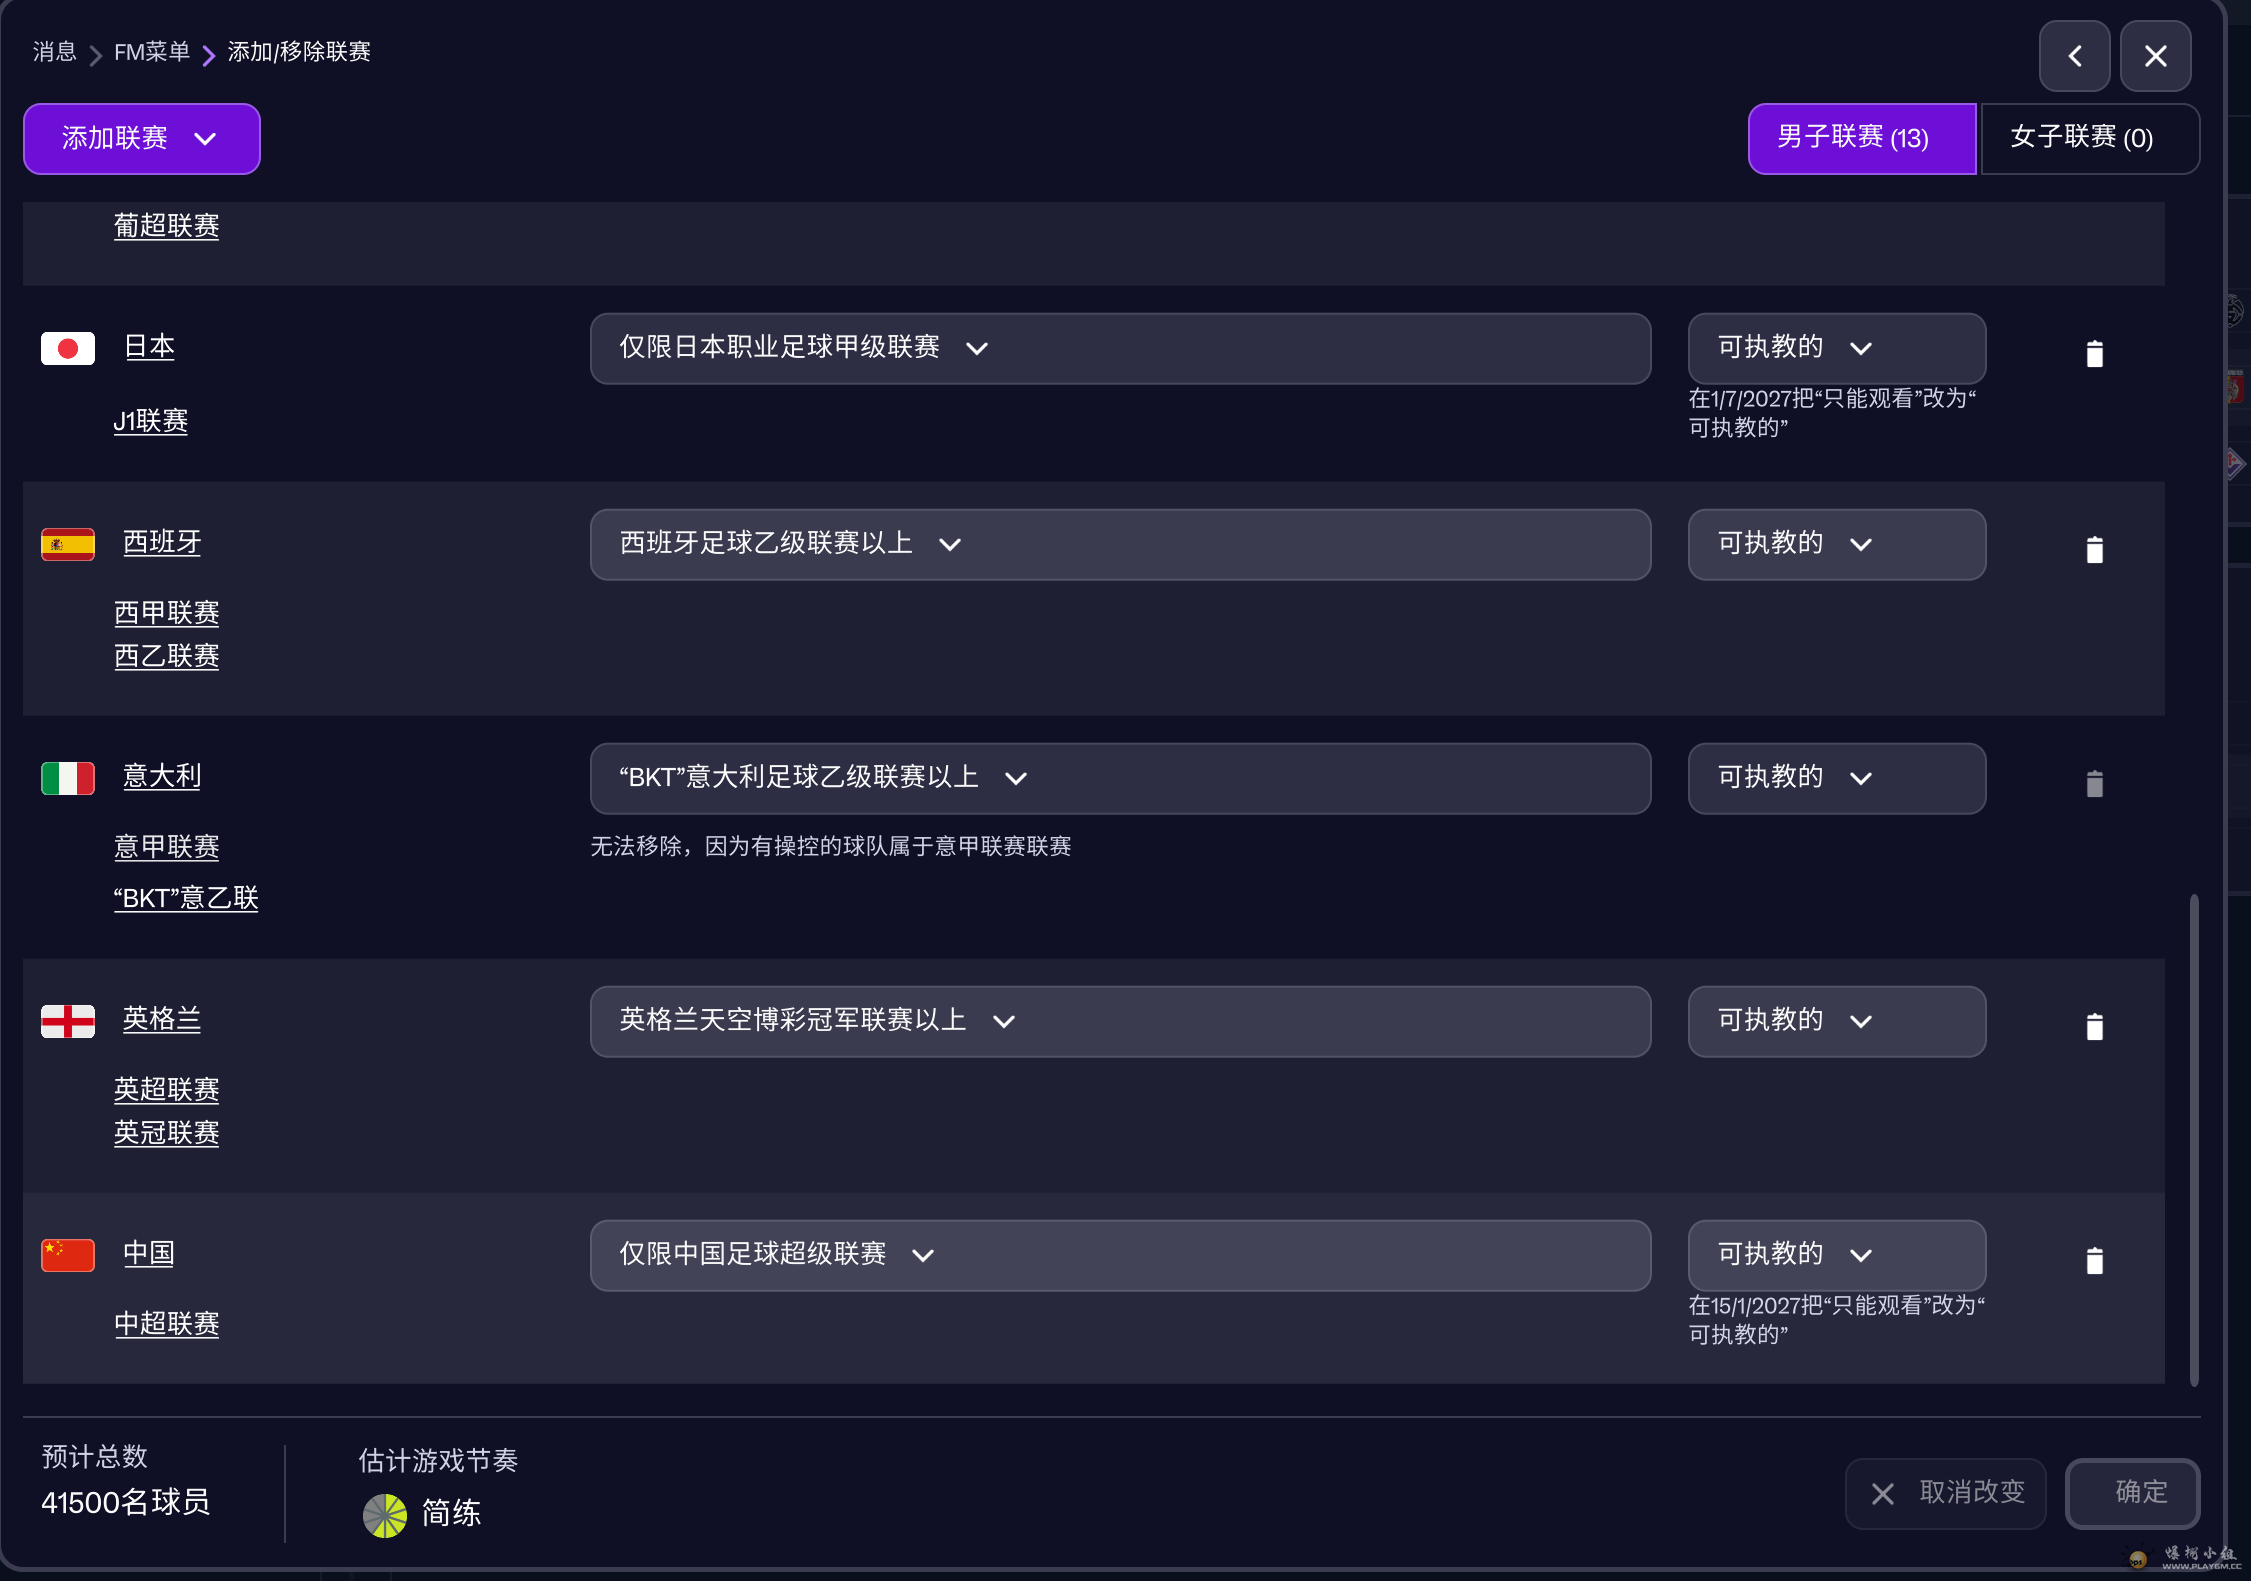Screen dimensions: 2251x1581
Task: Open the 英超联赛 link
Action: pos(166,1090)
